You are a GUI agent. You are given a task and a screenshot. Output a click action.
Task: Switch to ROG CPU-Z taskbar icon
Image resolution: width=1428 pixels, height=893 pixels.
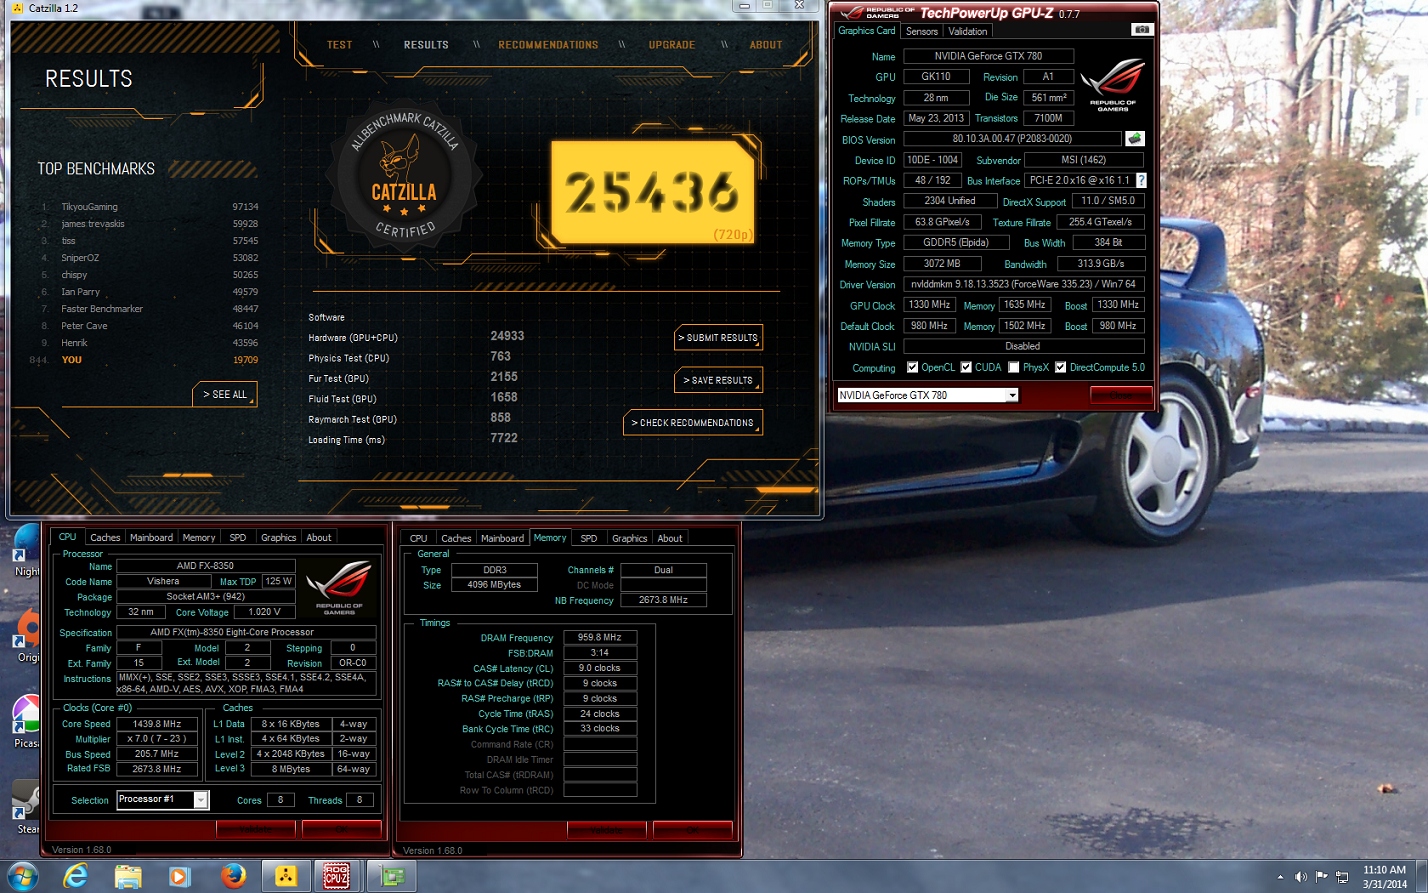click(338, 876)
